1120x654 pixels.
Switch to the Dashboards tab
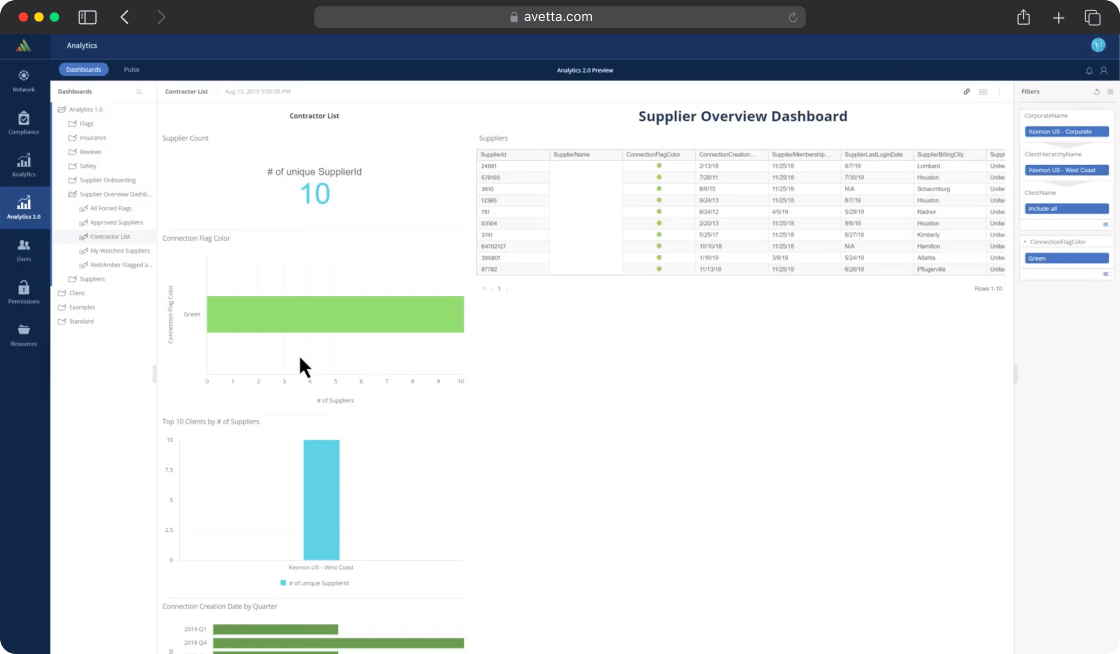pos(84,69)
